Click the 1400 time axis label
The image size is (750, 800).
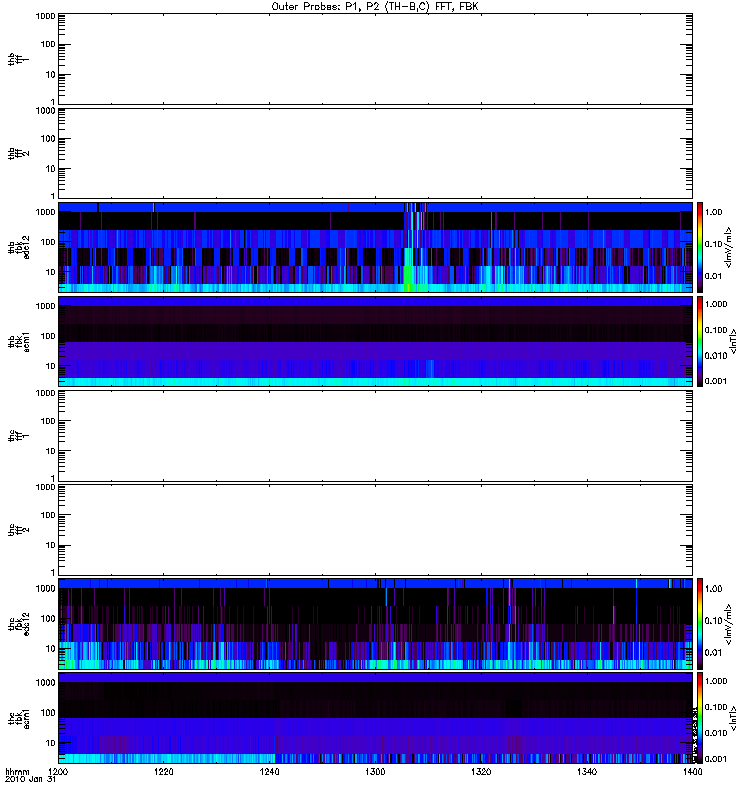click(692, 771)
